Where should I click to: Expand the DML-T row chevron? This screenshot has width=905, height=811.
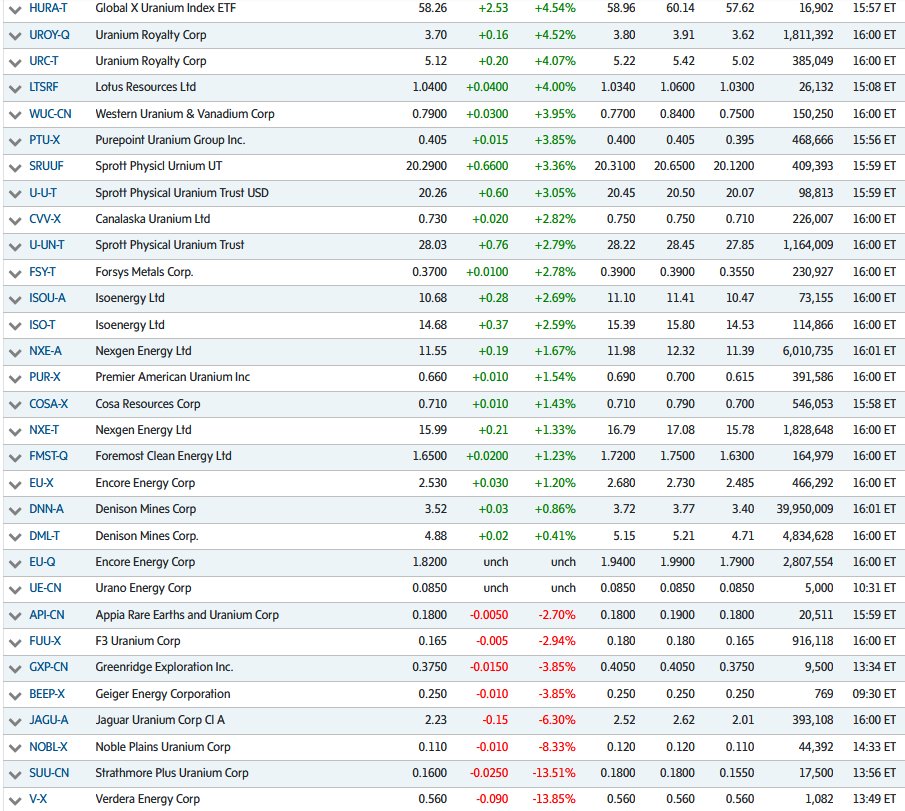[x=15, y=537]
